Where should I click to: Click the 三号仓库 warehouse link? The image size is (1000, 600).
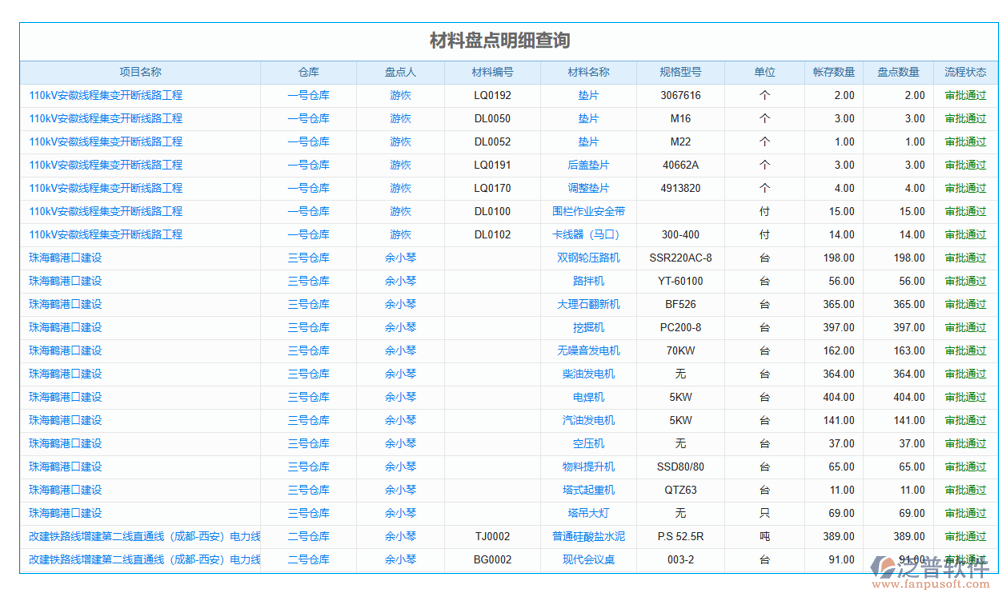click(x=310, y=257)
